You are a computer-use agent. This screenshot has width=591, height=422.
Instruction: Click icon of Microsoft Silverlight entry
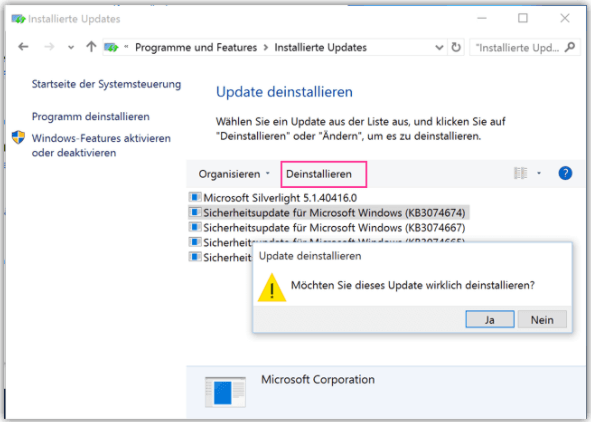(194, 197)
